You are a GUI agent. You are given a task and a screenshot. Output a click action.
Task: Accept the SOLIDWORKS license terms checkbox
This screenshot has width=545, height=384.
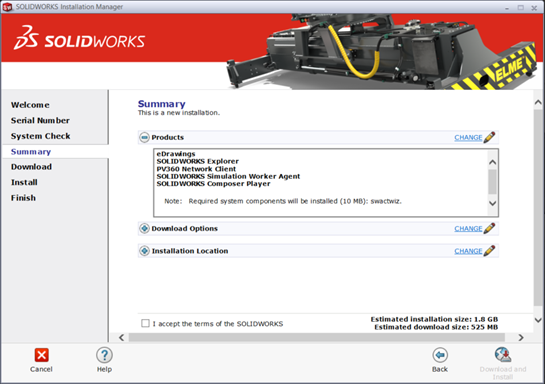pyautogui.click(x=145, y=324)
